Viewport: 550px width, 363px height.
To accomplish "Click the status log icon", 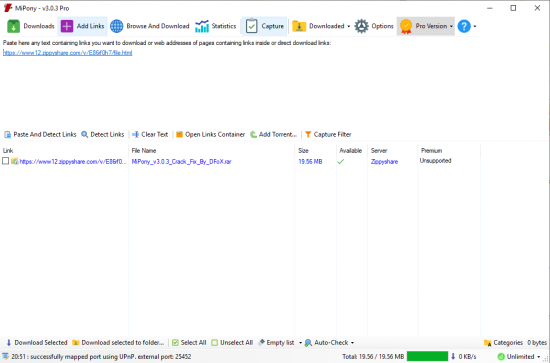I will click(x=5, y=356).
